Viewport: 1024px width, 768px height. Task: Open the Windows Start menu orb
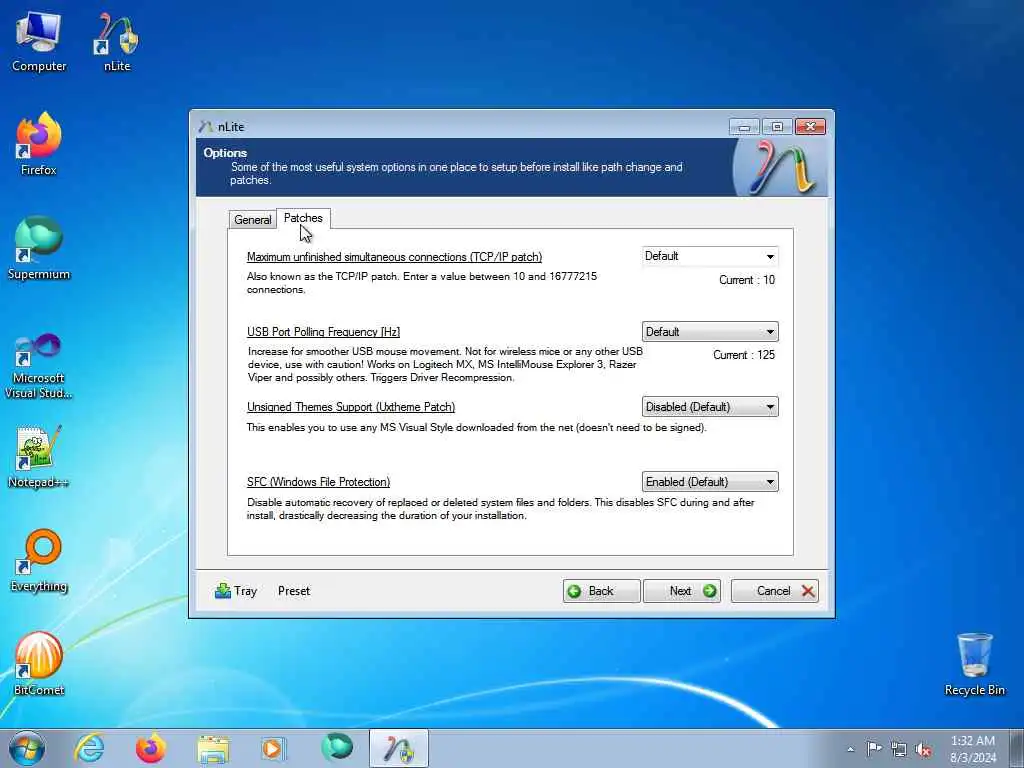27,748
